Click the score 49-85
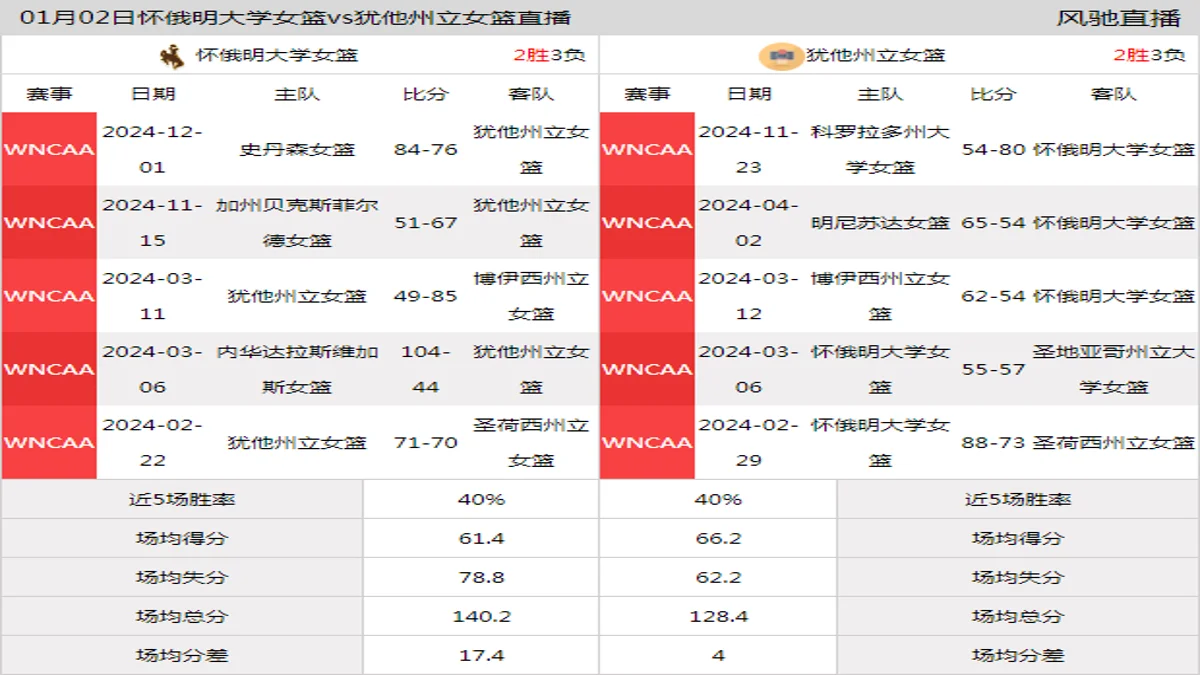The height and width of the screenshot is (675, 1200). (x=426, y=295)
